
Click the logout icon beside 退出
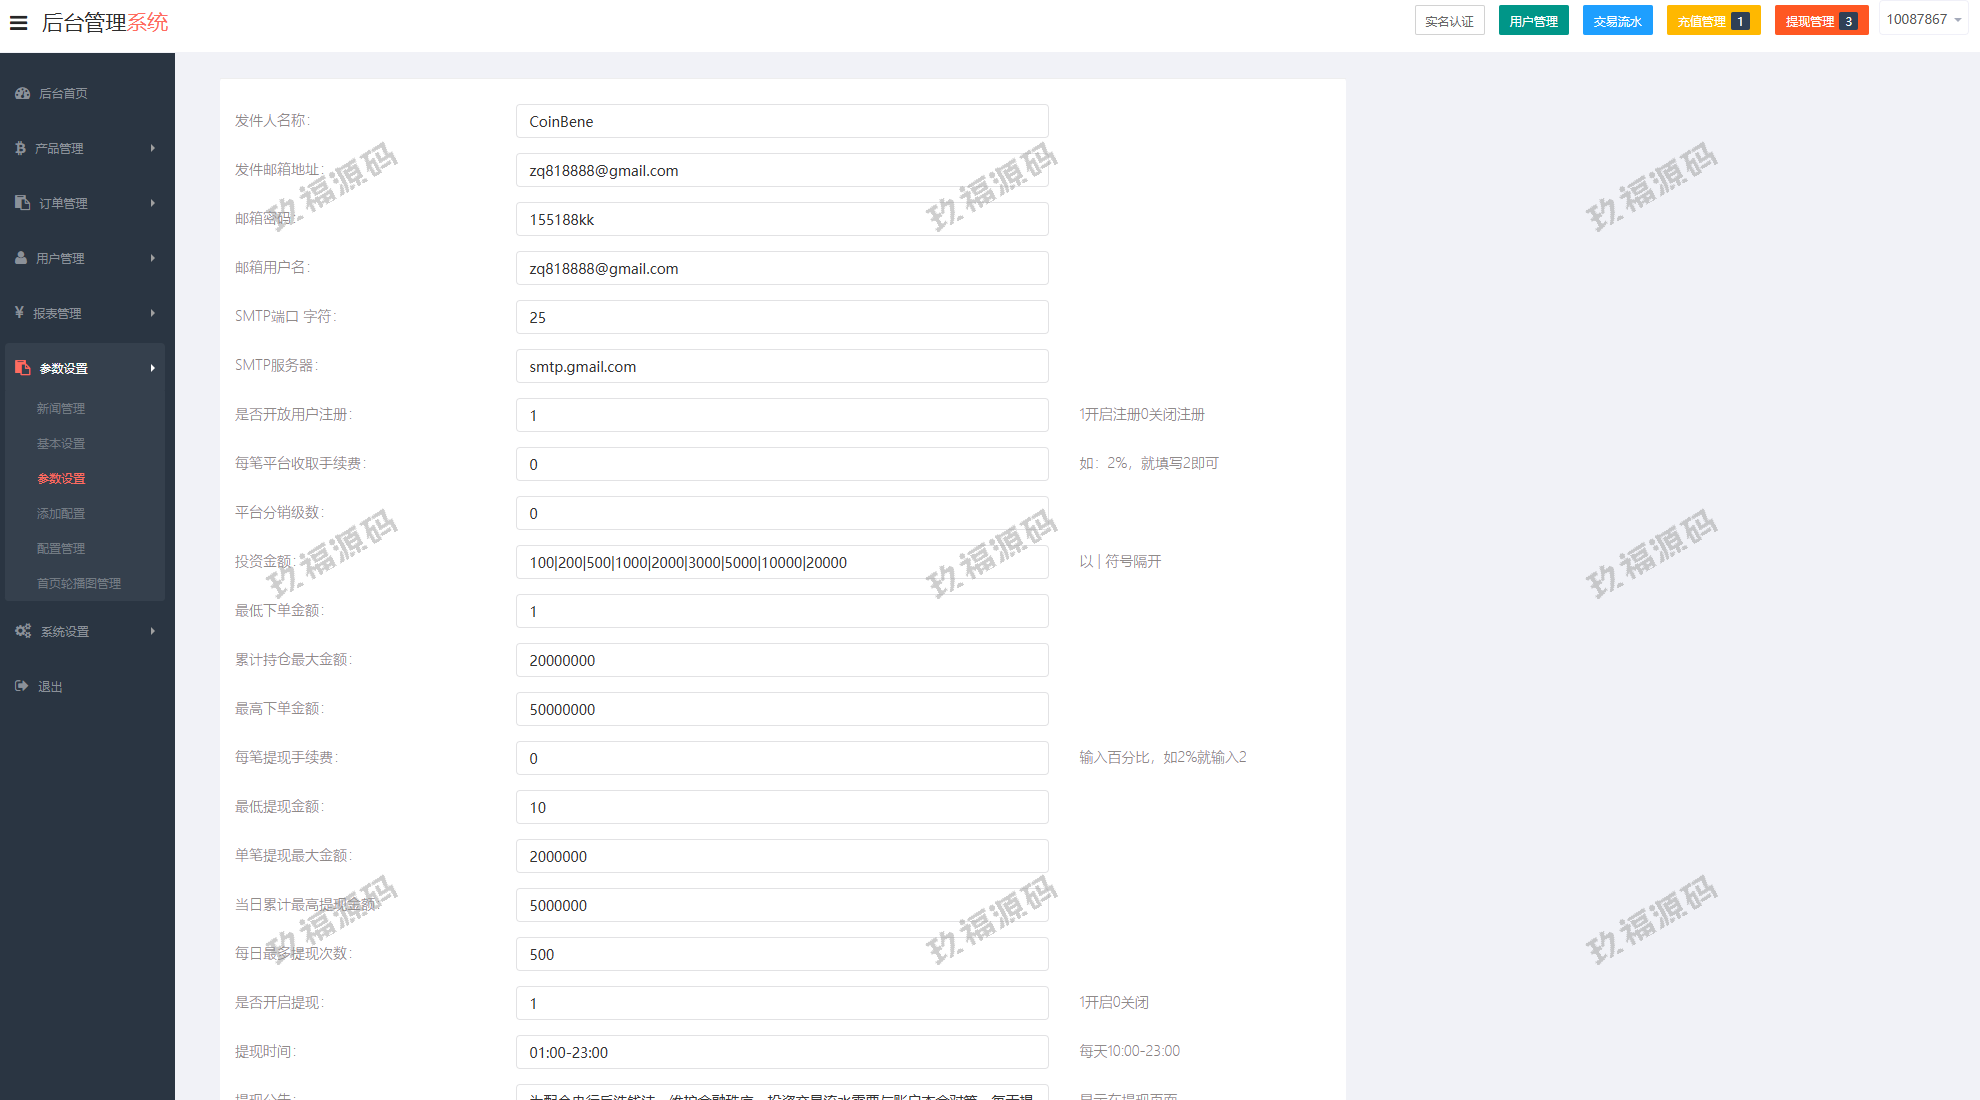click(22, 686)
